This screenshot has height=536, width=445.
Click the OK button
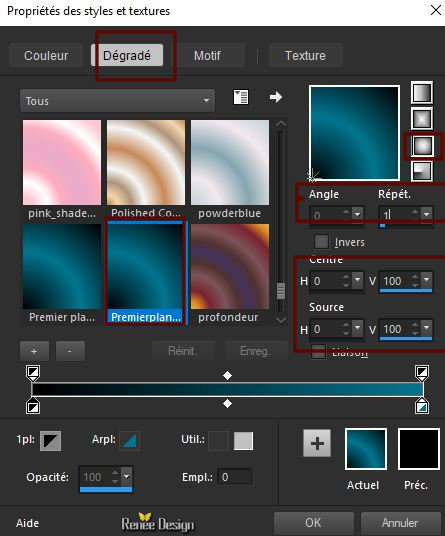tap(313, 523)
